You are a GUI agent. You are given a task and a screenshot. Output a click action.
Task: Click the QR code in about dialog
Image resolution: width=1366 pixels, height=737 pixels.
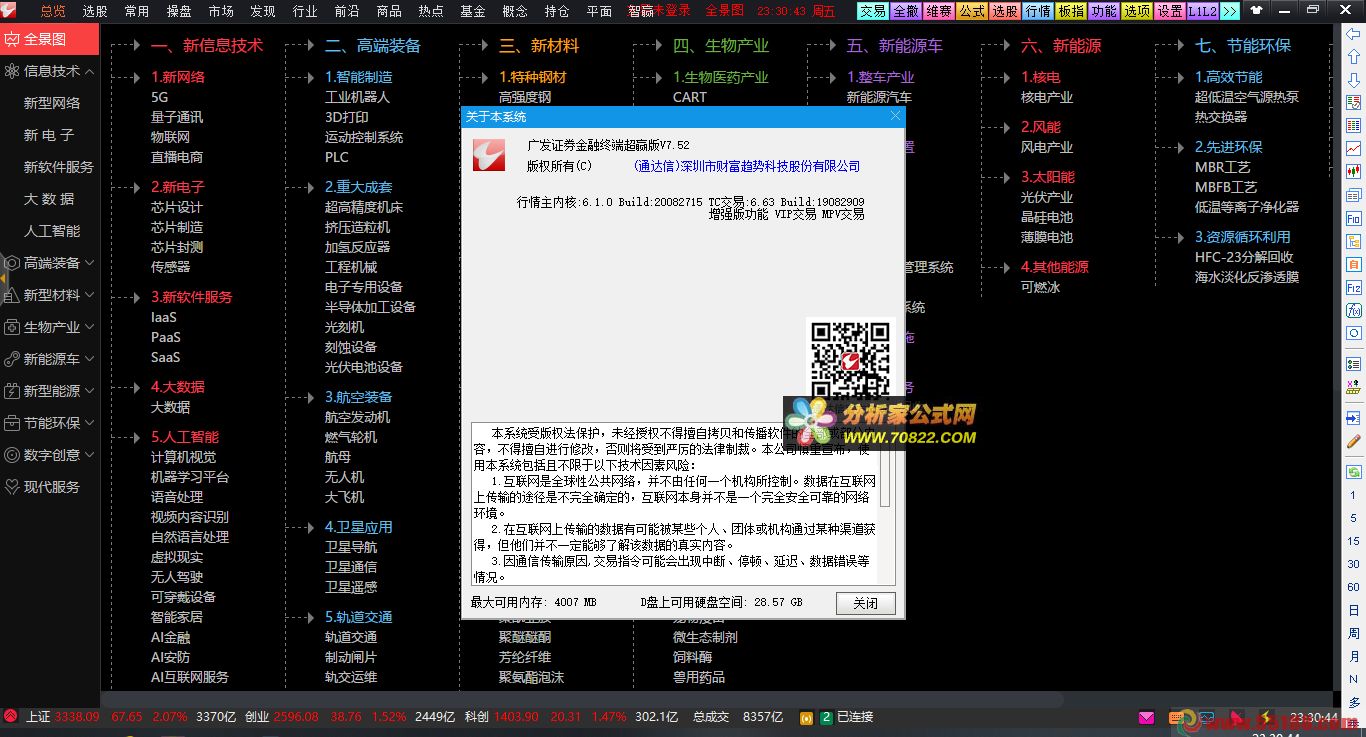pyautogui.click(x=850, y=360)
